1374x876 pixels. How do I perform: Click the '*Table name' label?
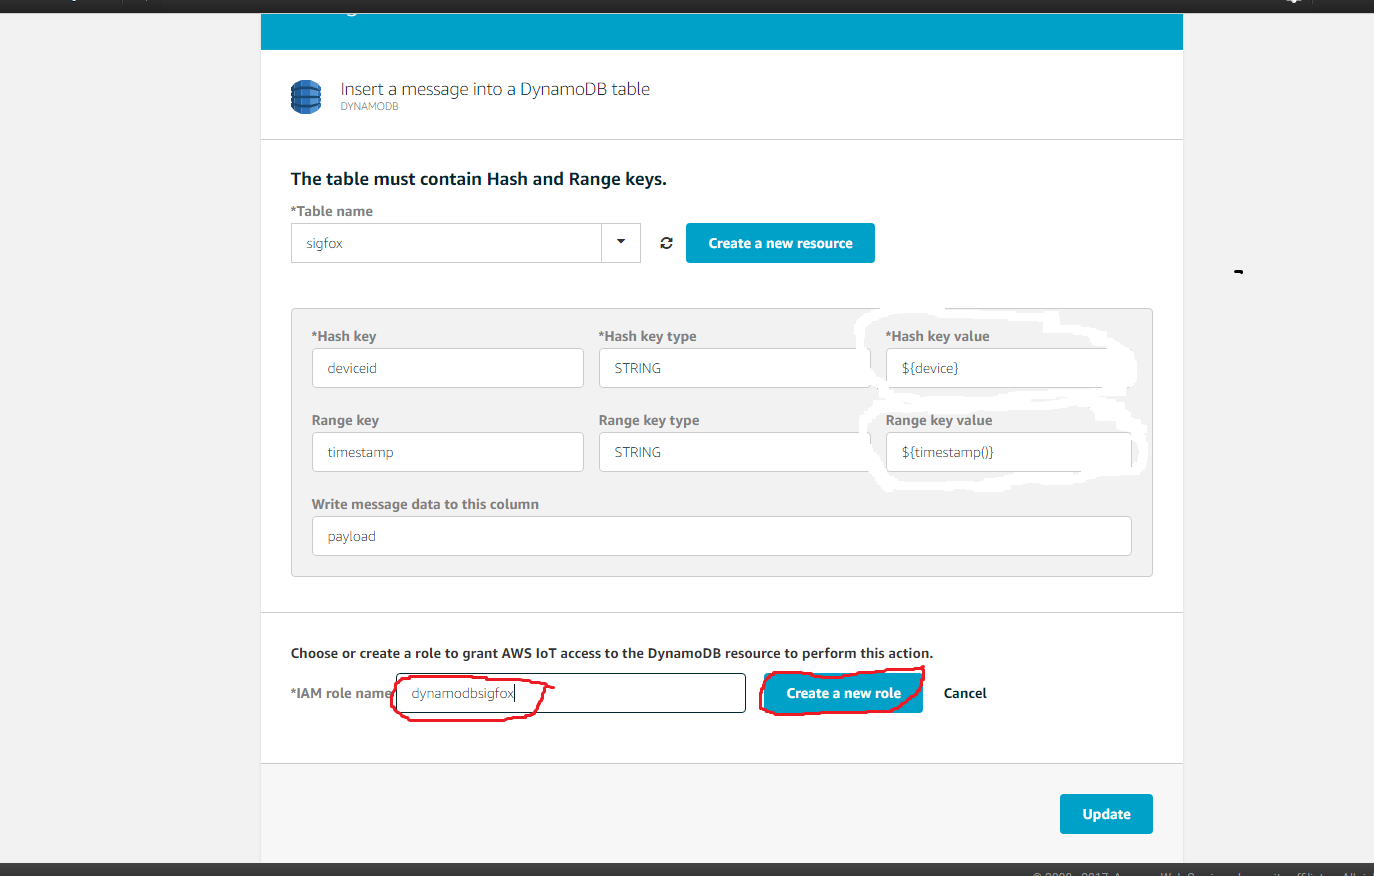point(332,211)
